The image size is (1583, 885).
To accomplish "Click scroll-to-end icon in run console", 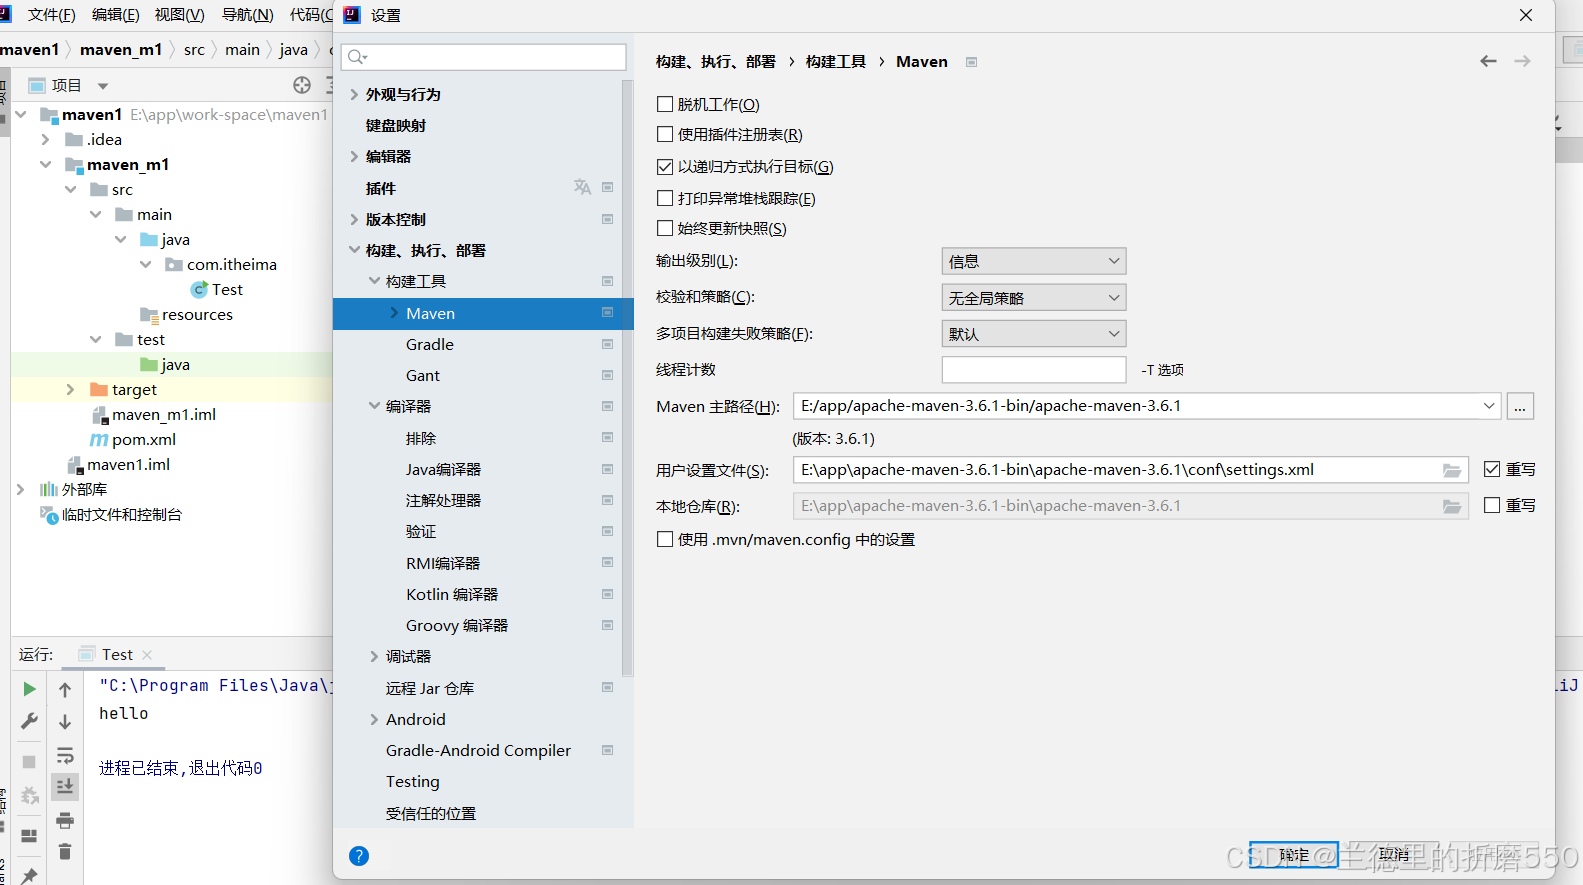I will [65, 787].
